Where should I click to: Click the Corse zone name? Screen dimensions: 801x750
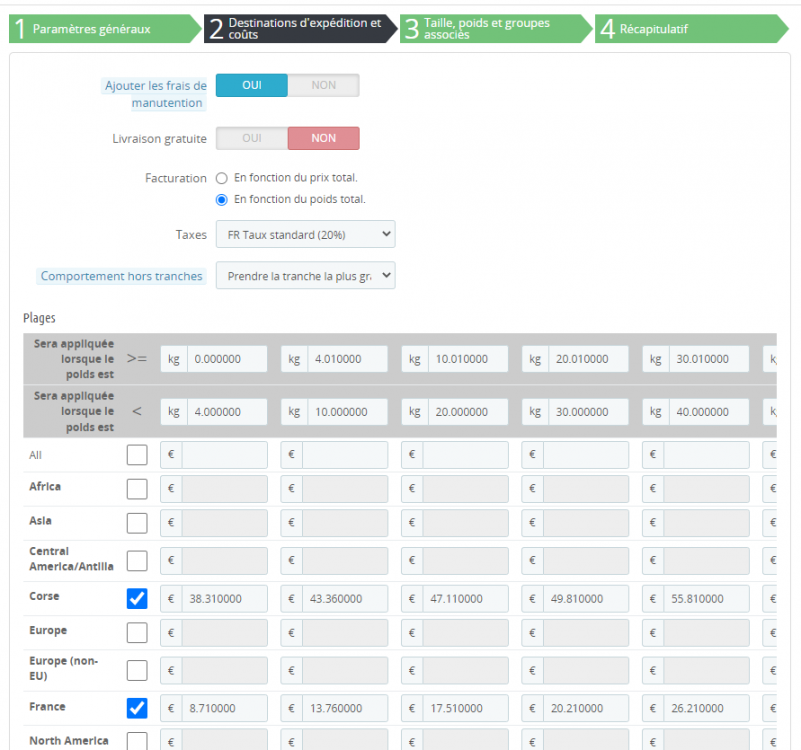coord(44,596)
